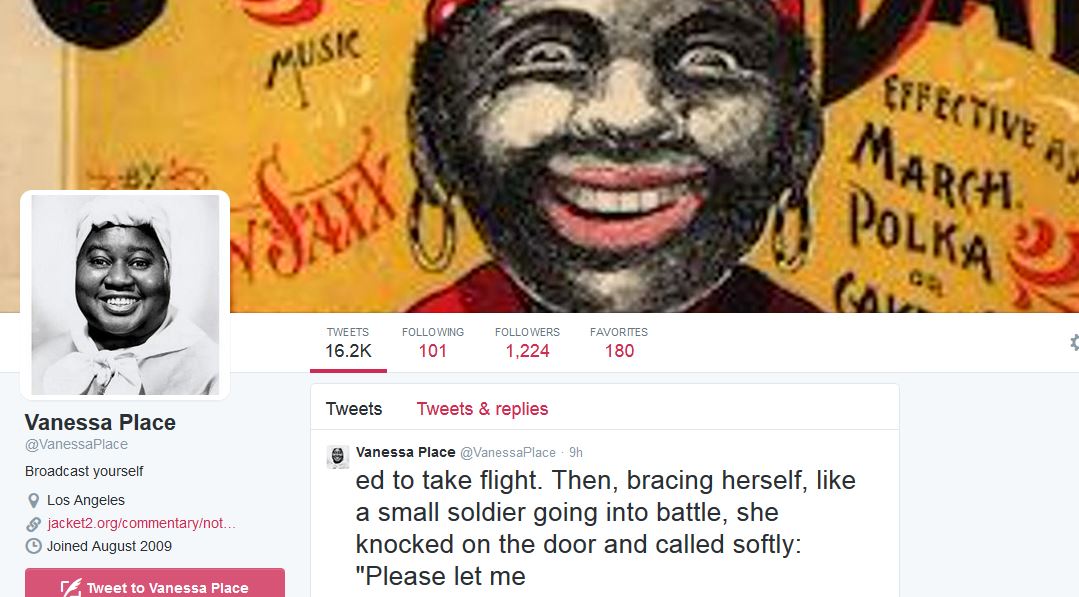The height and width of the screenshot is (597, 1079).
Task: Visit the jacket2.org/commentary link
Action: [141, 523]
